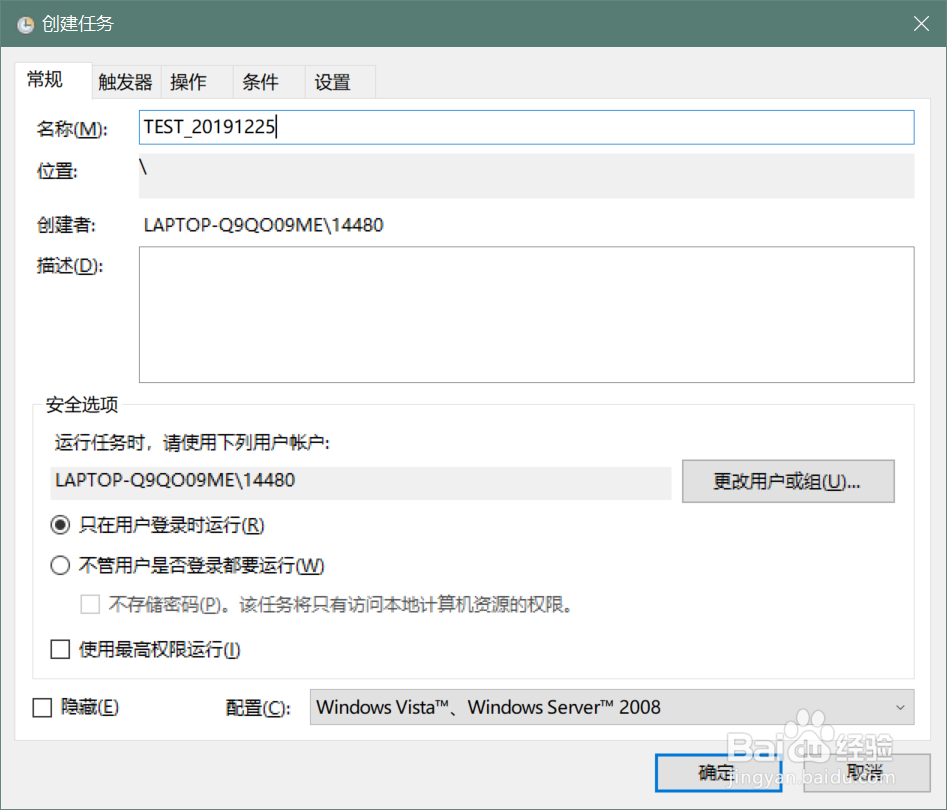The height and width of the screenshot is (810, 947).
Task: Toggle the 不存储密码 checkbox
Action: point(90,604)
